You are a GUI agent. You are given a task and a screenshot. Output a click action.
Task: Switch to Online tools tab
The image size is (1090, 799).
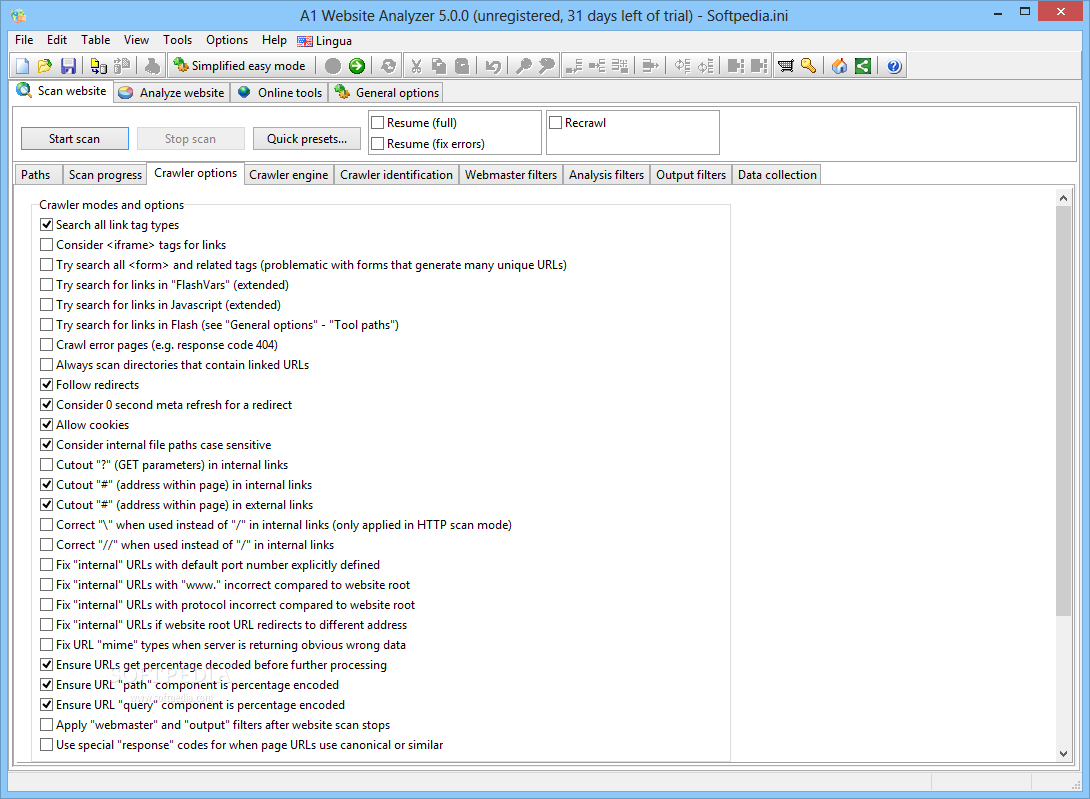tap(279, 92)
